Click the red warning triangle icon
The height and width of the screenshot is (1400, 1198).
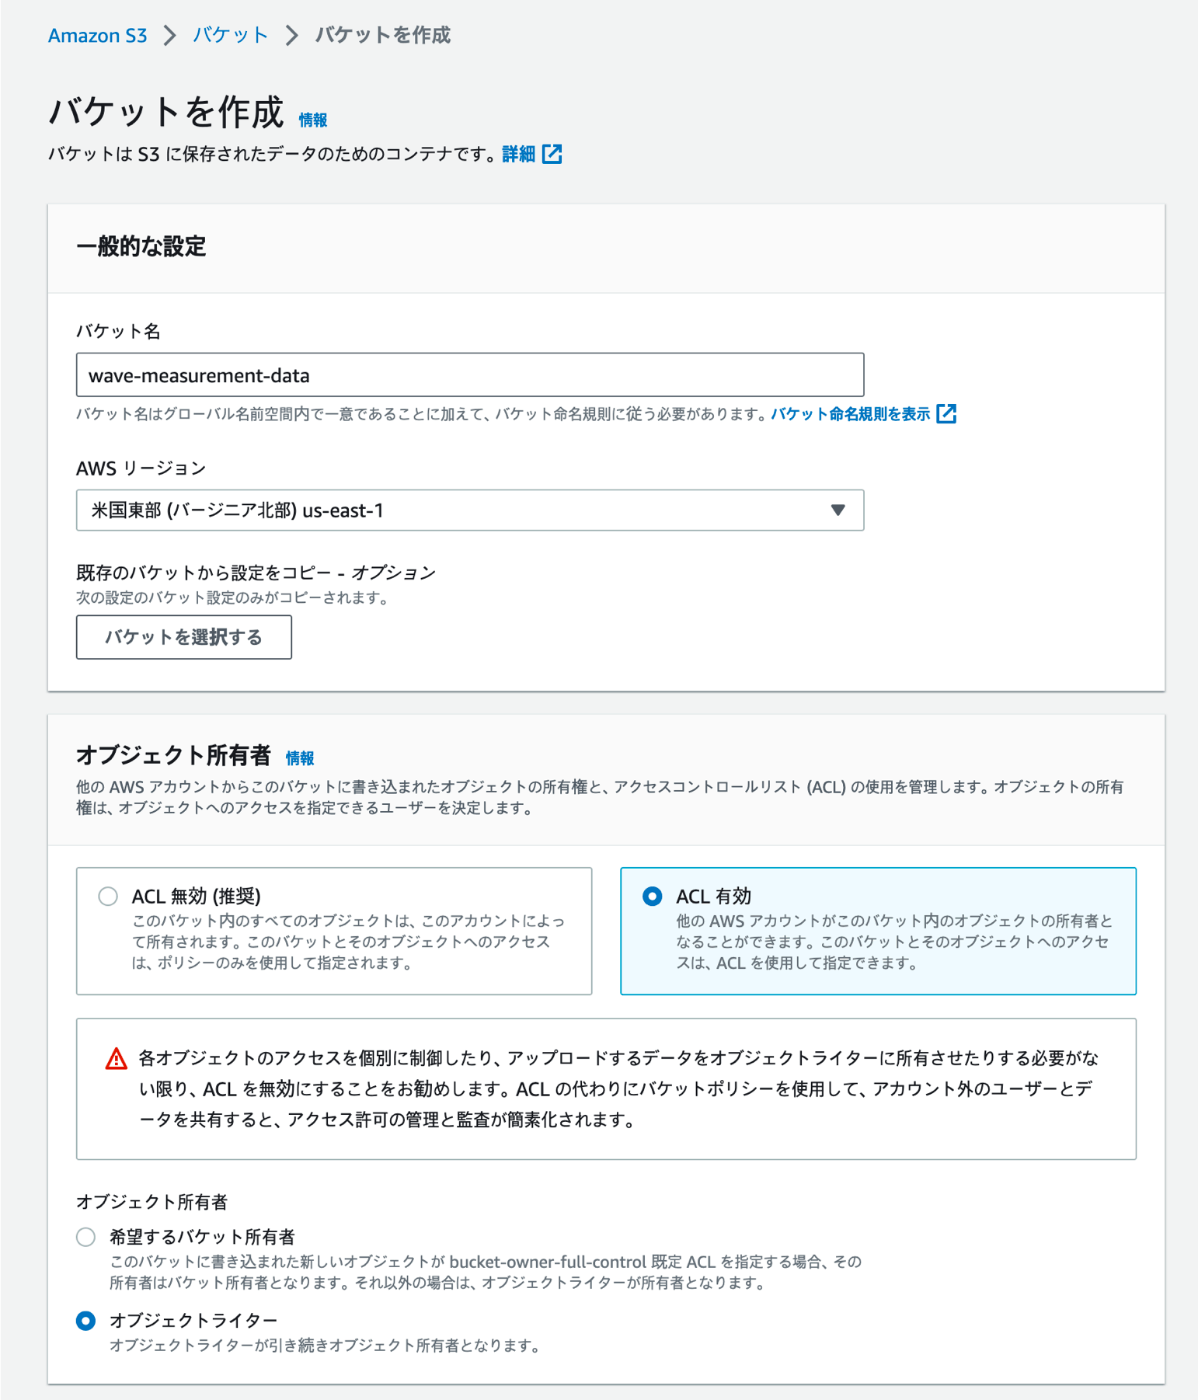pyautogui.click(x=117, y=1058)
